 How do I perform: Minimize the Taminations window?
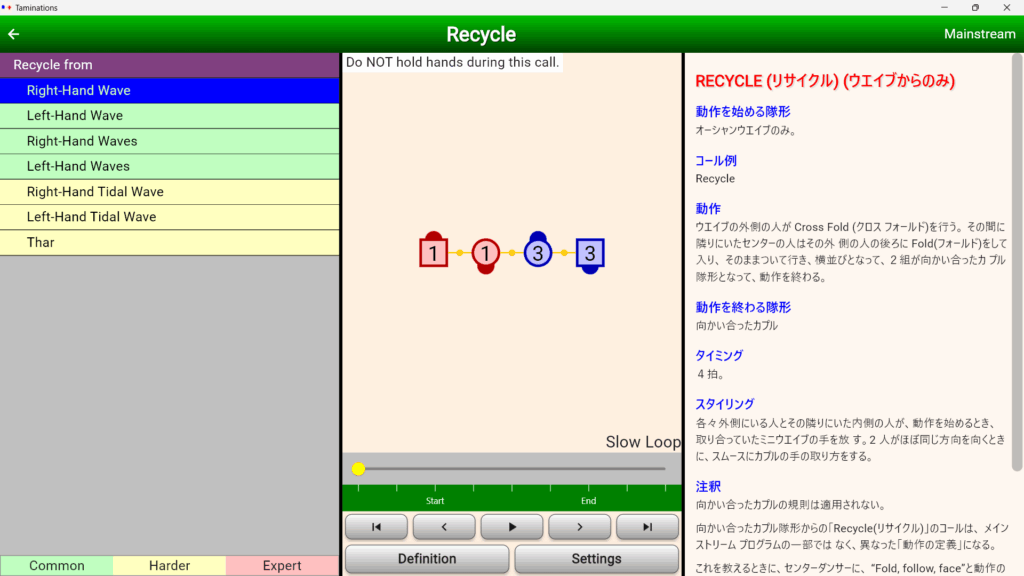pos(944,7)
